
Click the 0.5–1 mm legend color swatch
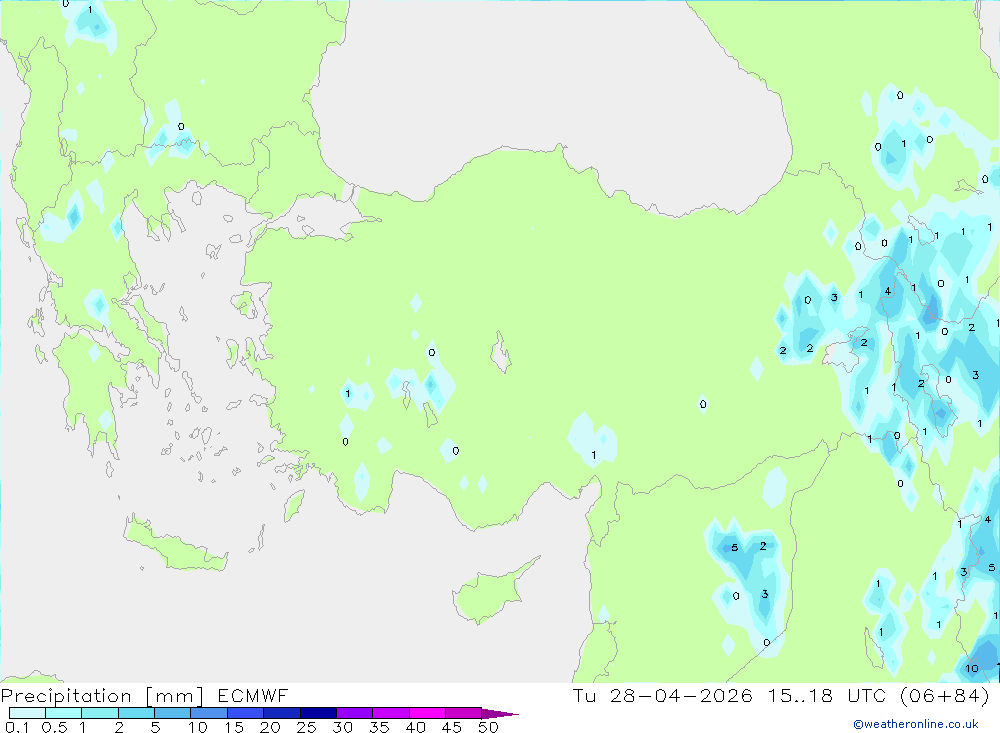coord(63,713)
